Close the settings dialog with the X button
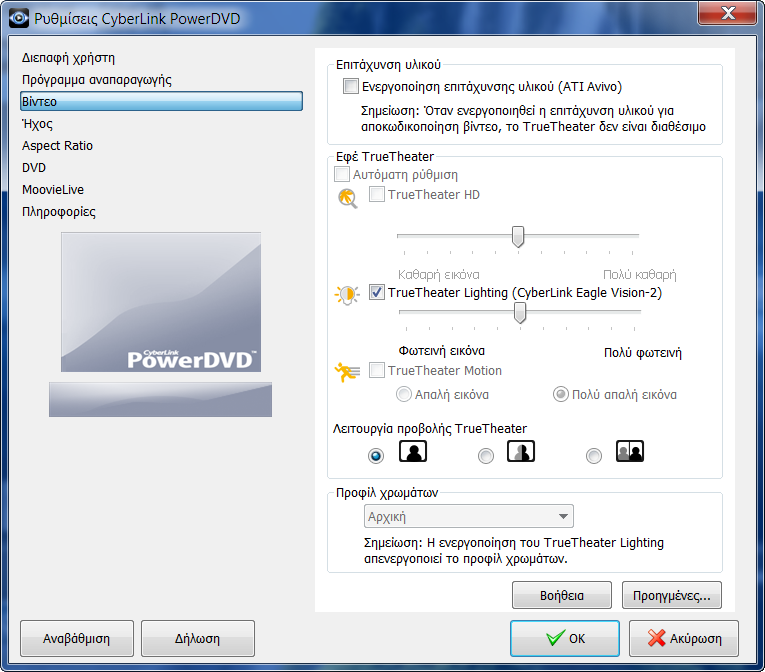 [x=727, y=13]
